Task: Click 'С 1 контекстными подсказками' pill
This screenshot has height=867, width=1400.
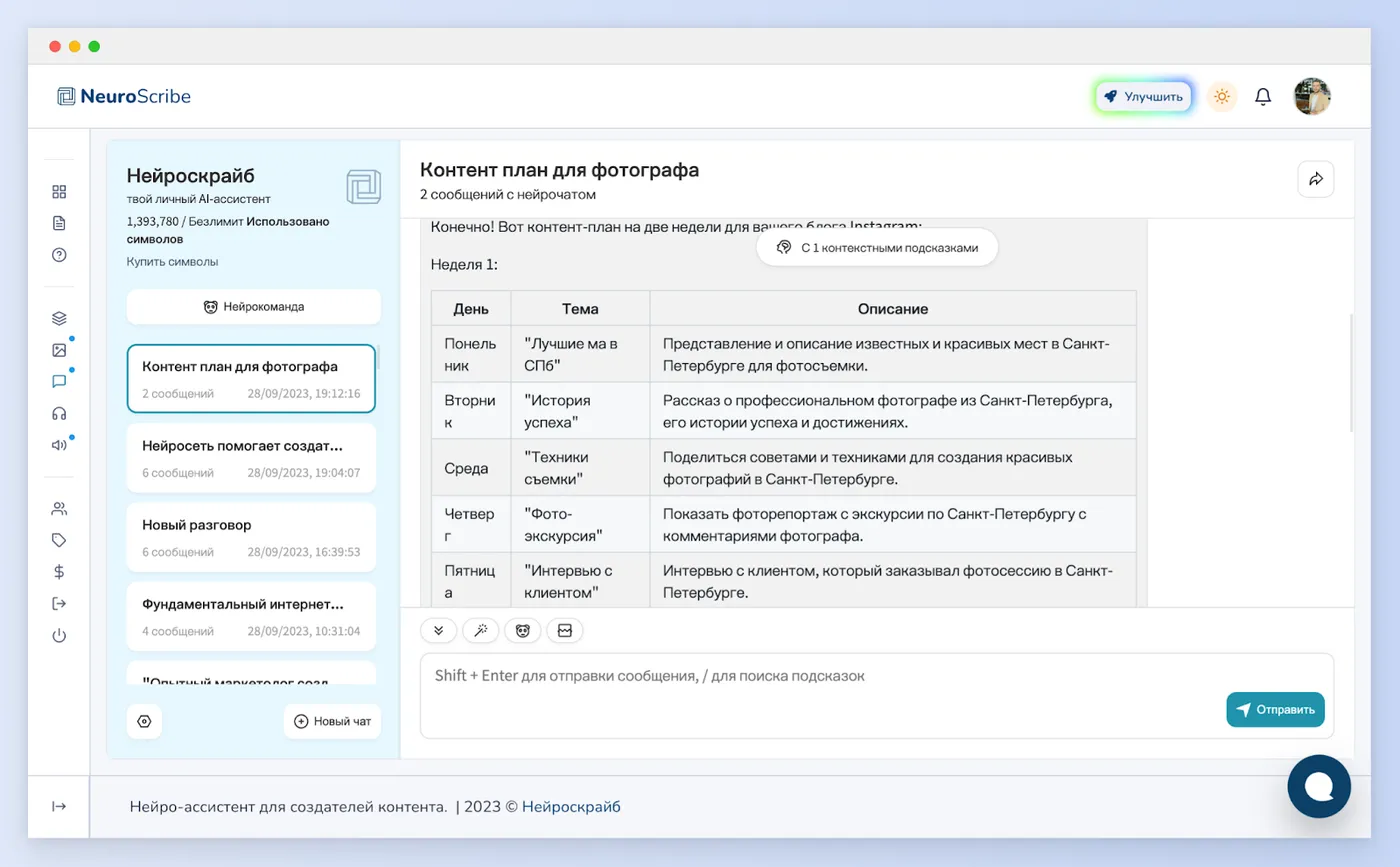Action: 877,247
